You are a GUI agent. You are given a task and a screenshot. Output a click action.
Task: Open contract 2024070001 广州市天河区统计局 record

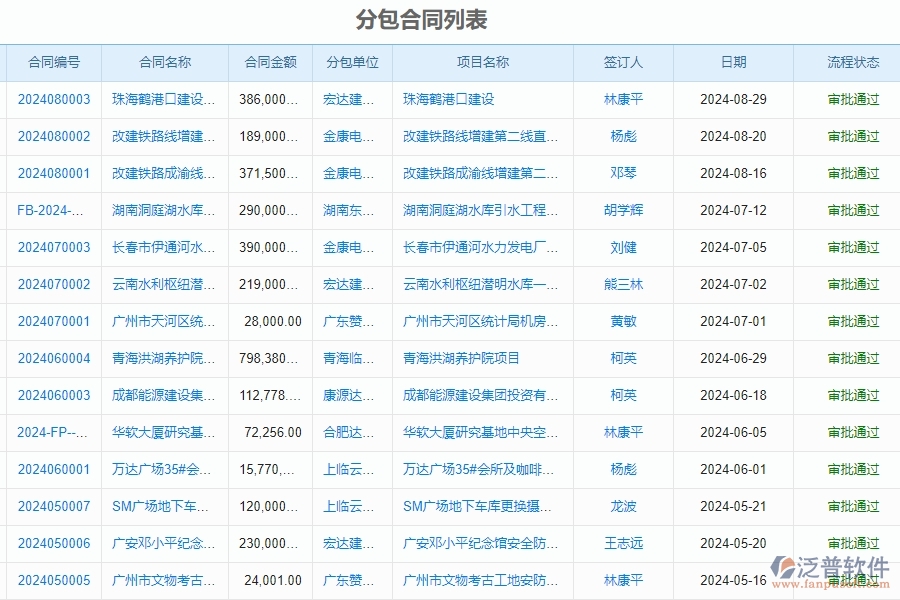pyautogui.click(x=52, y=321)
